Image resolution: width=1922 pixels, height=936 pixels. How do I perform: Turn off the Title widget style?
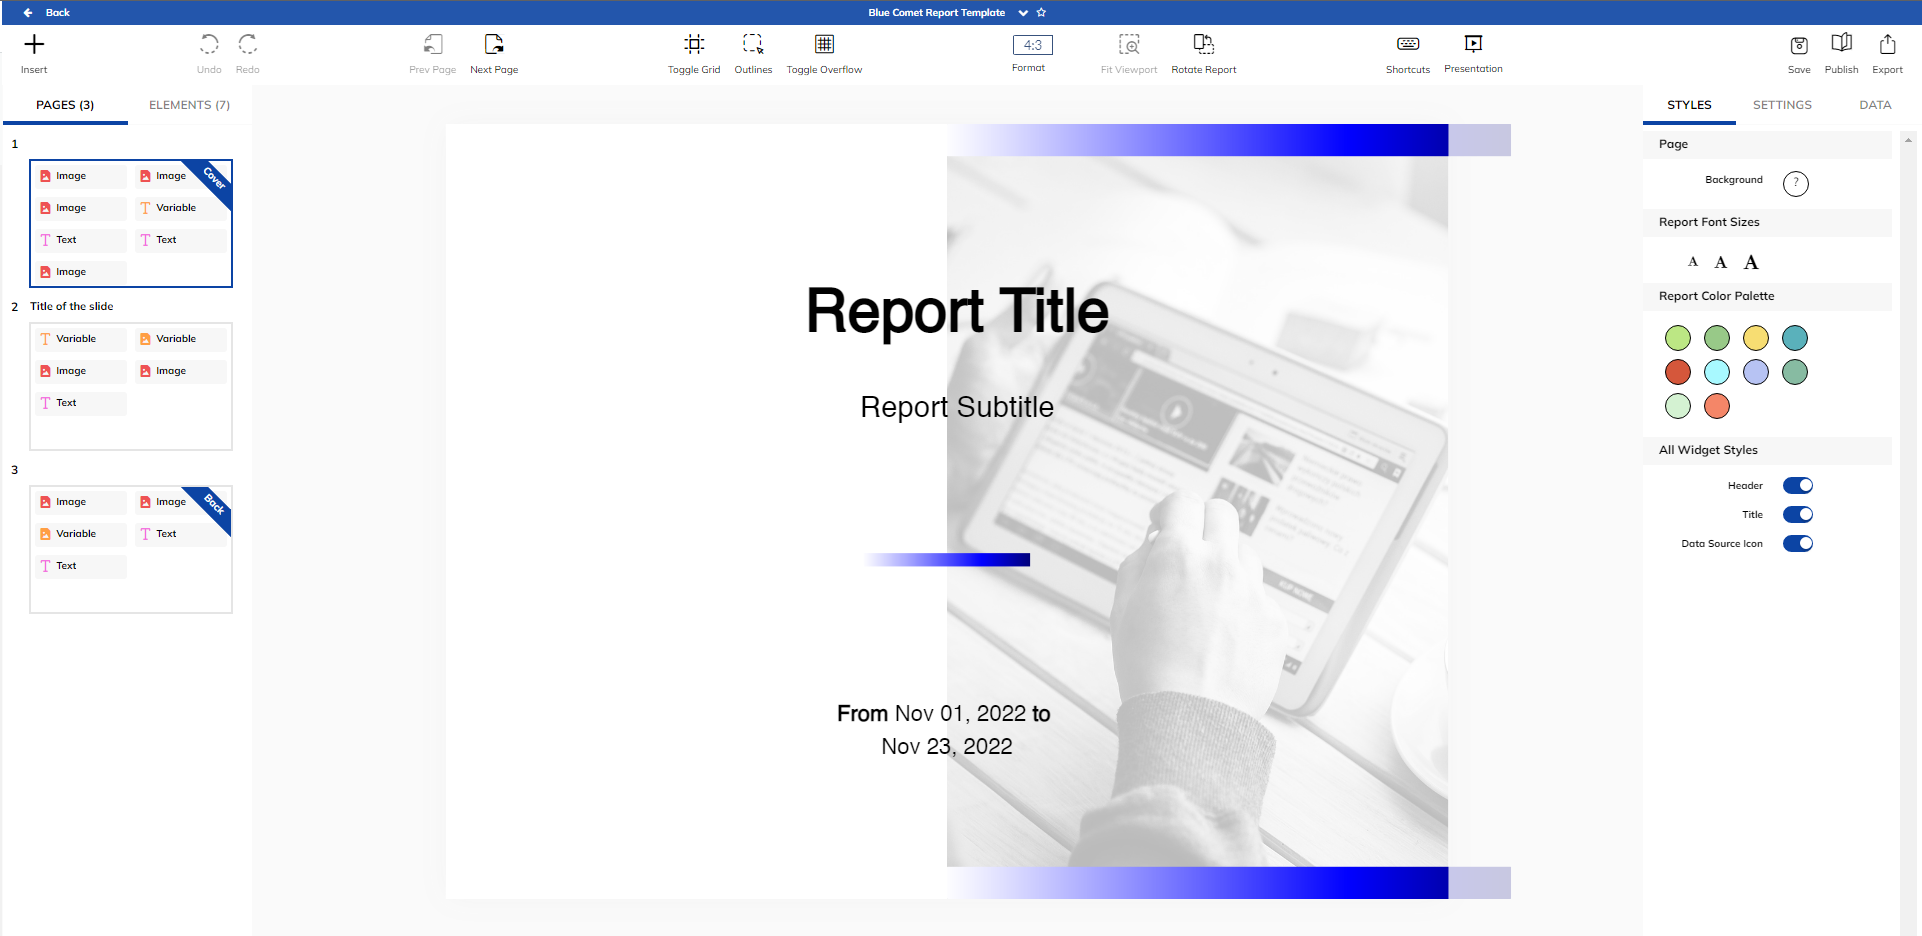coord(1797,514)
